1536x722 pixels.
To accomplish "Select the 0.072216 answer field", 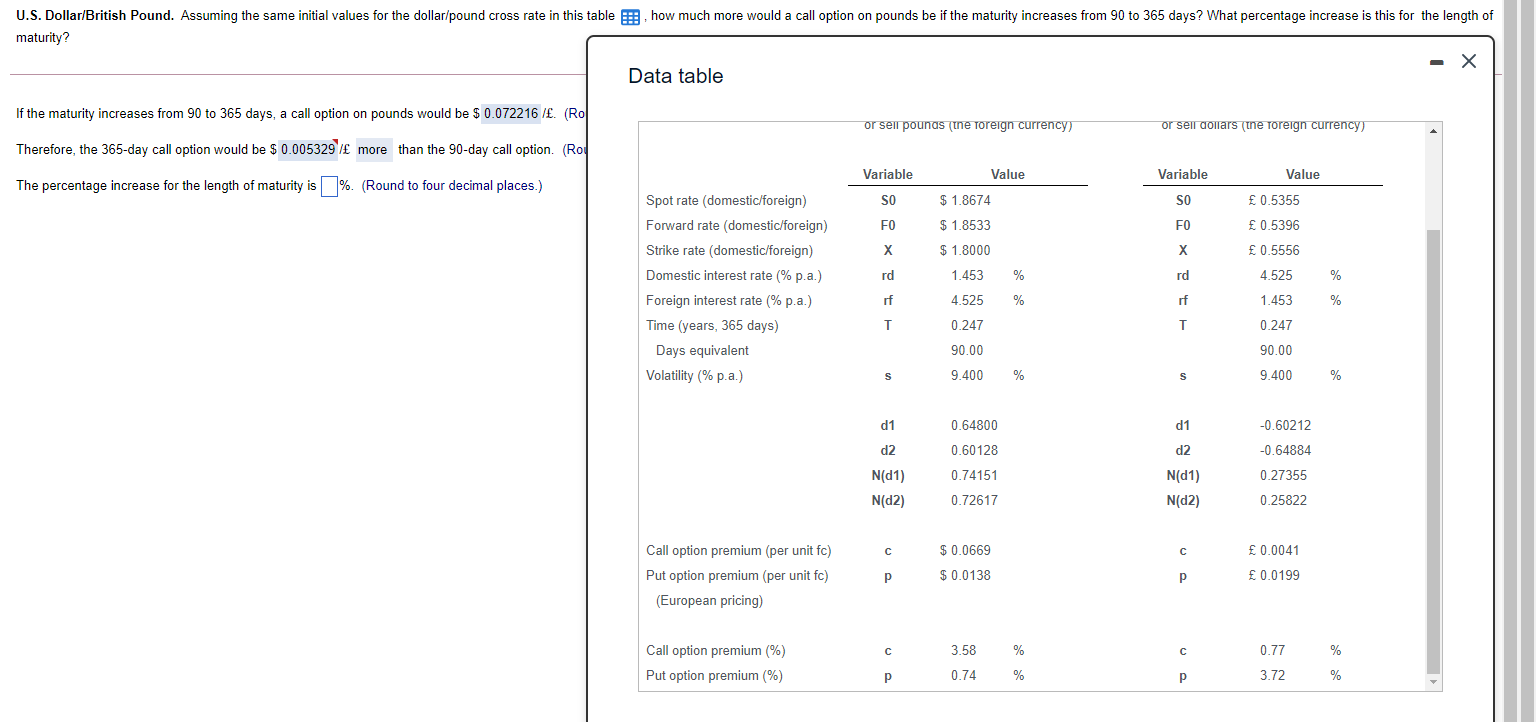I will 512,113.
